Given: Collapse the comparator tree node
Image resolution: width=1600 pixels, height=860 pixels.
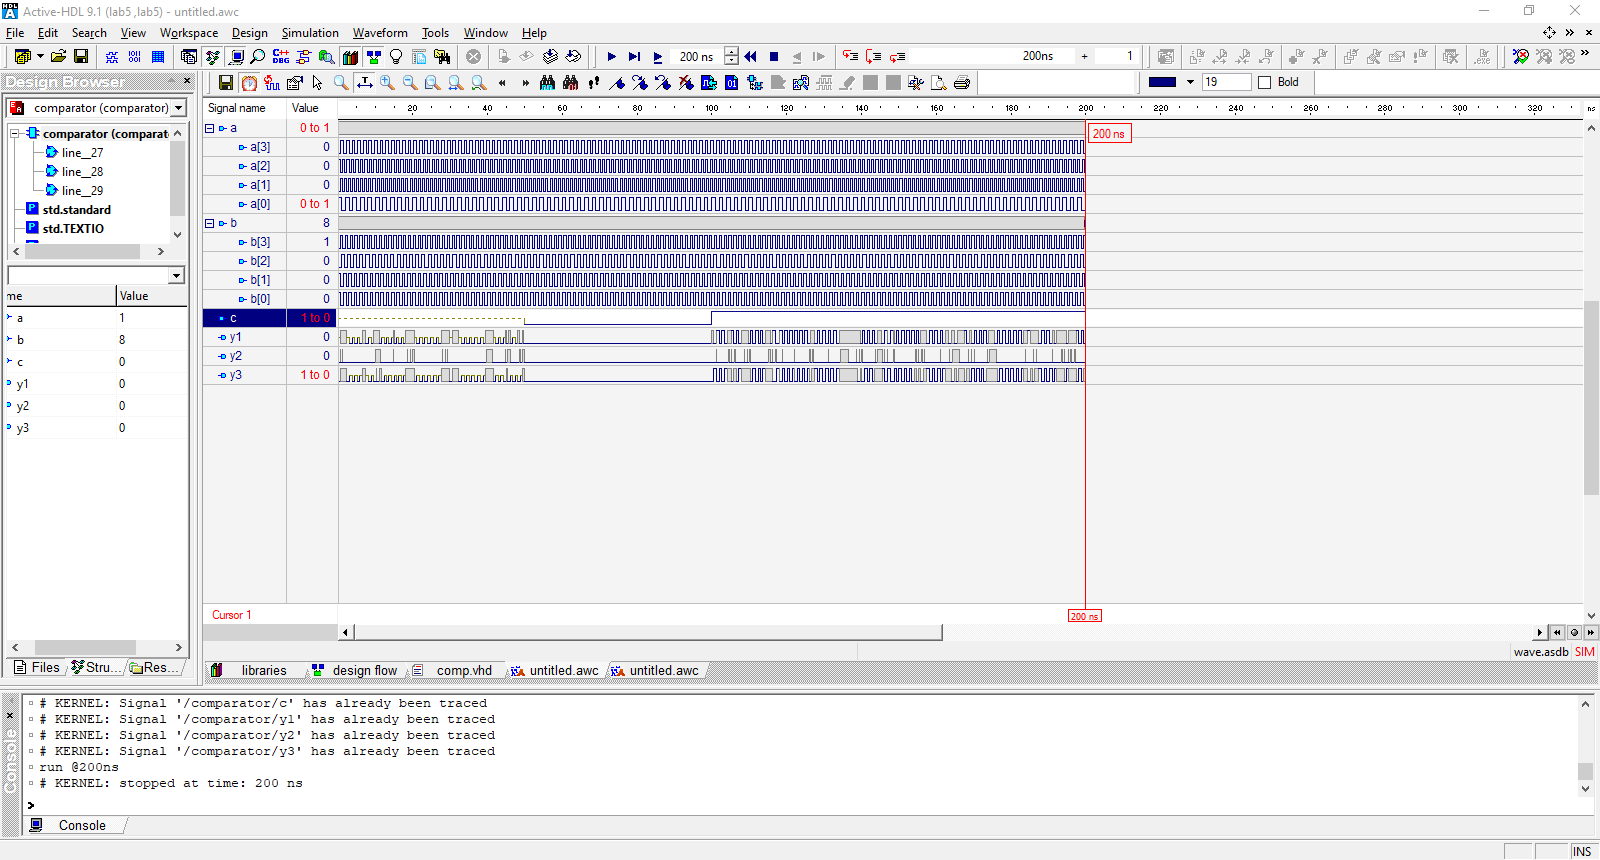Looking at the screenshot, I should coord(15,133).
